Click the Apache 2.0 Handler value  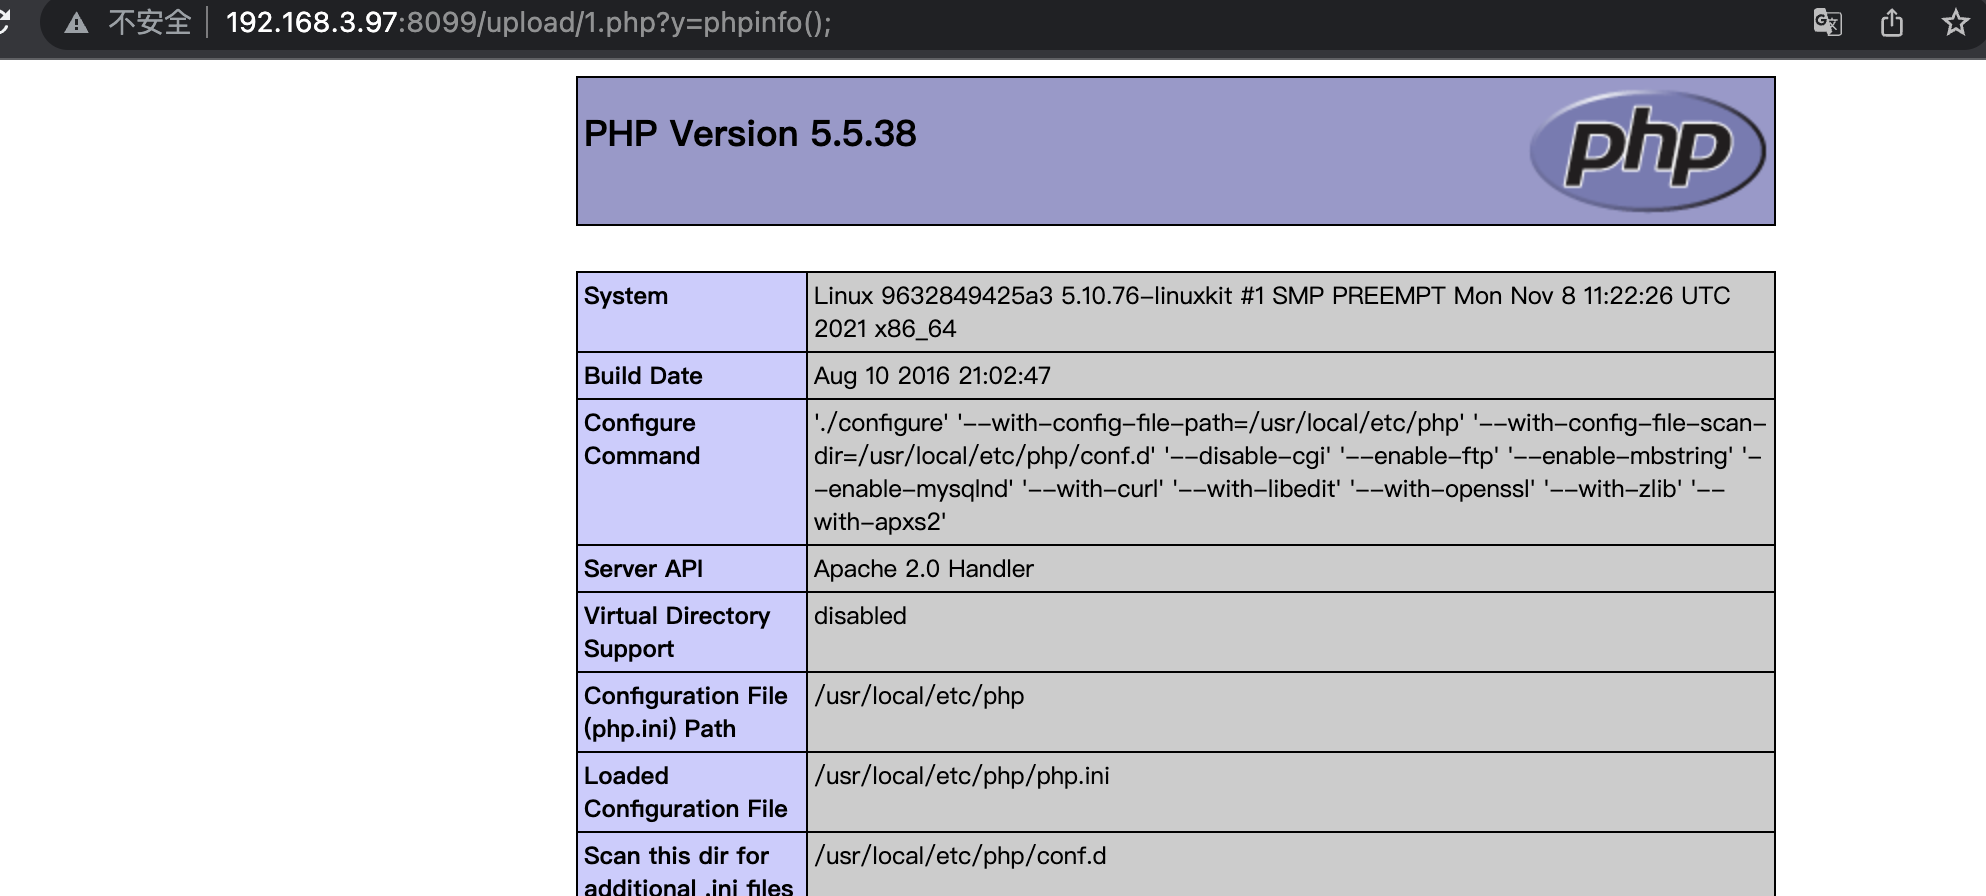point(924,569)
